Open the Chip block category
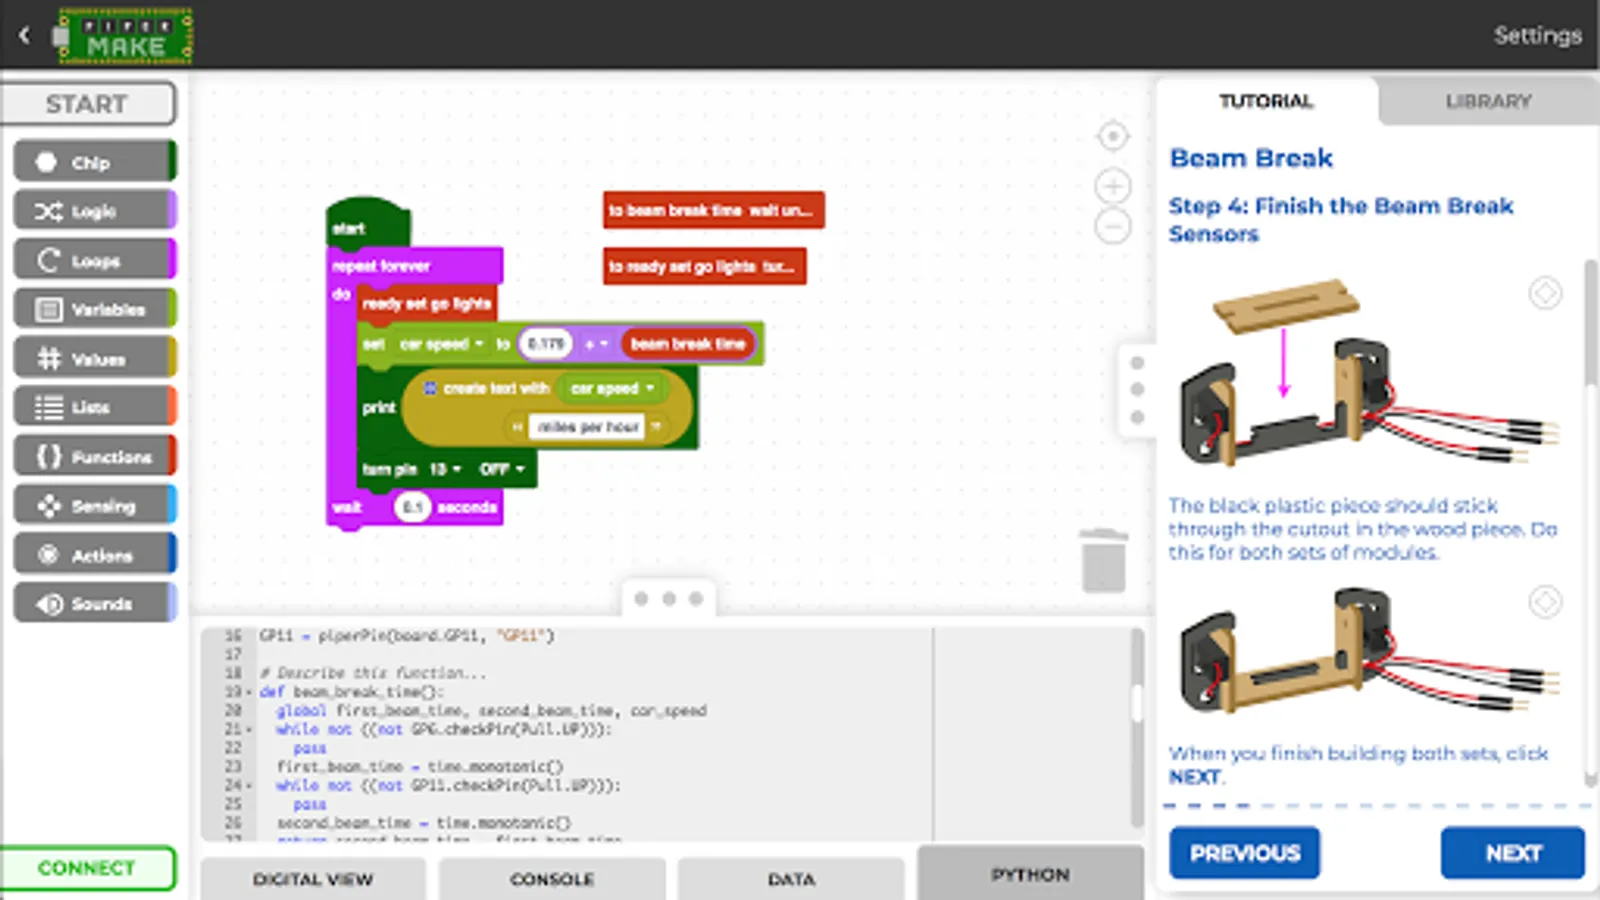This screenshot has height=900, width=1600. 95,162
